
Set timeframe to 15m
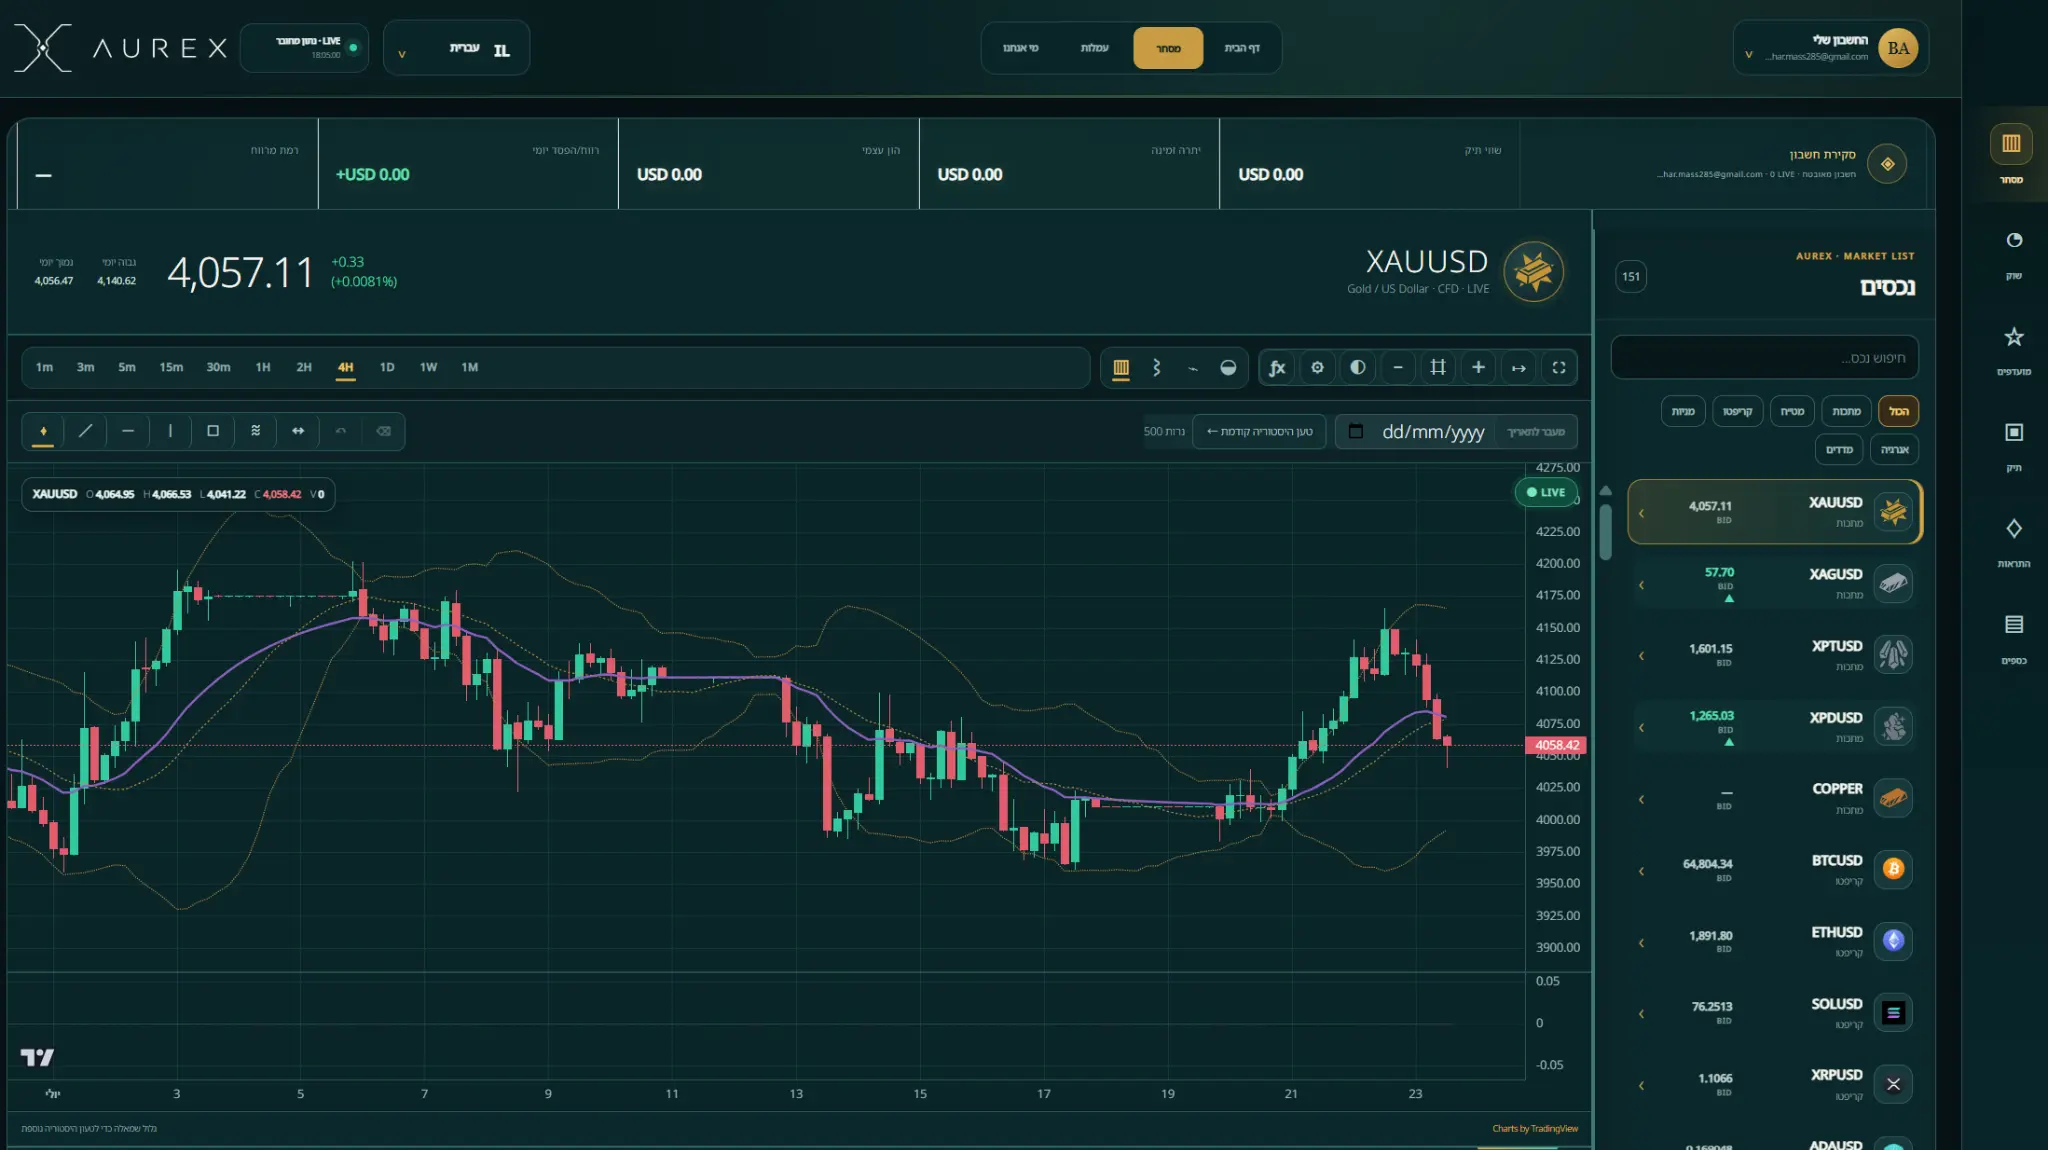pos(171,368)
